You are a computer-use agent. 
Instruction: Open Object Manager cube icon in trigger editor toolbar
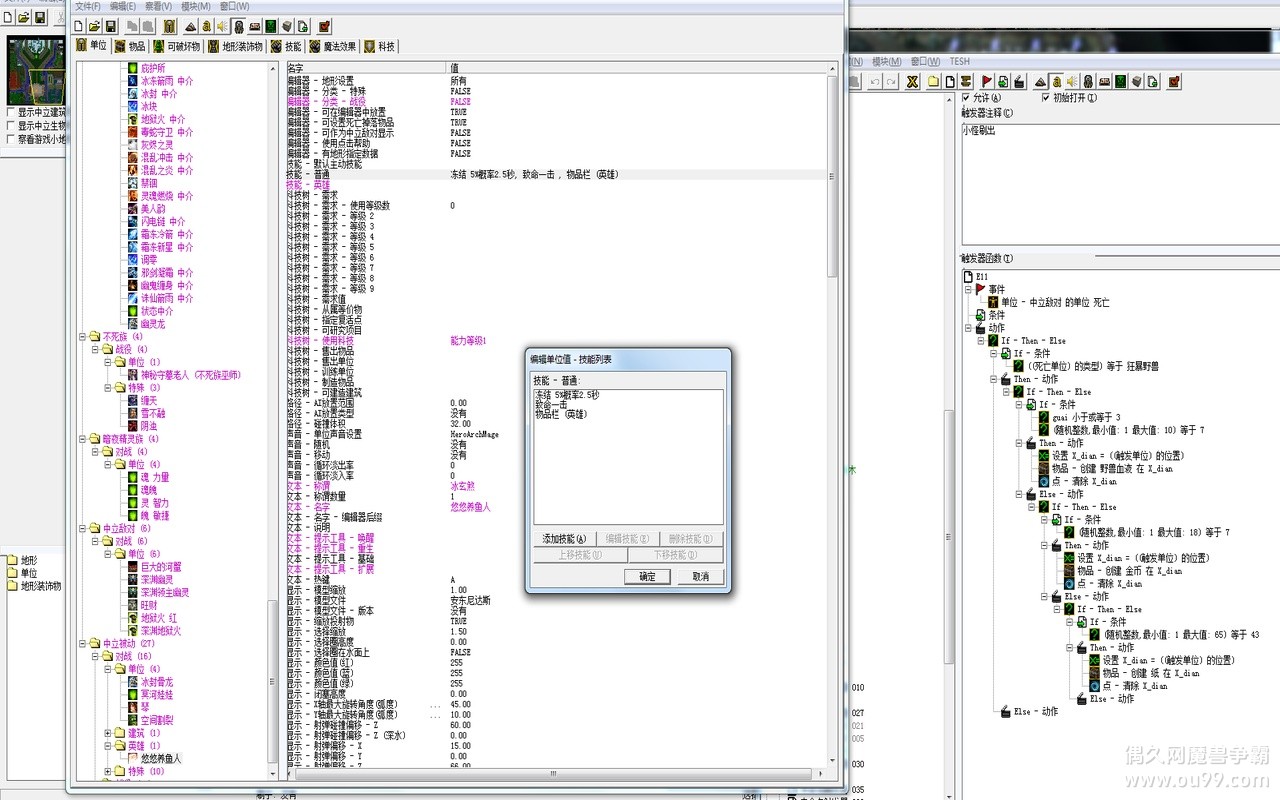point(1137,81)
